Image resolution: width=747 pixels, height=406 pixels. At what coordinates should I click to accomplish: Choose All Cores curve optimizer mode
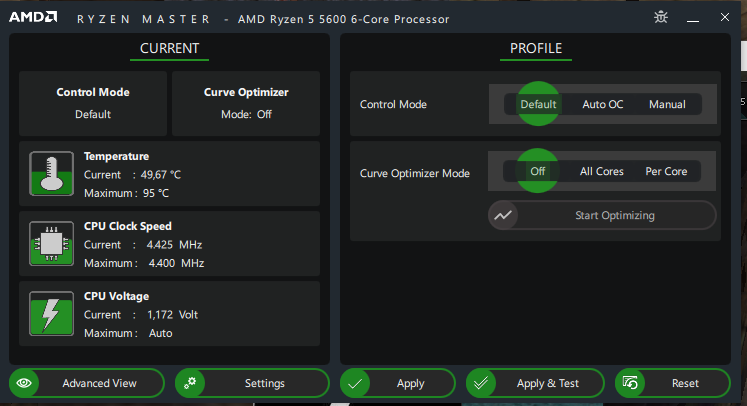tap(601, 171)
